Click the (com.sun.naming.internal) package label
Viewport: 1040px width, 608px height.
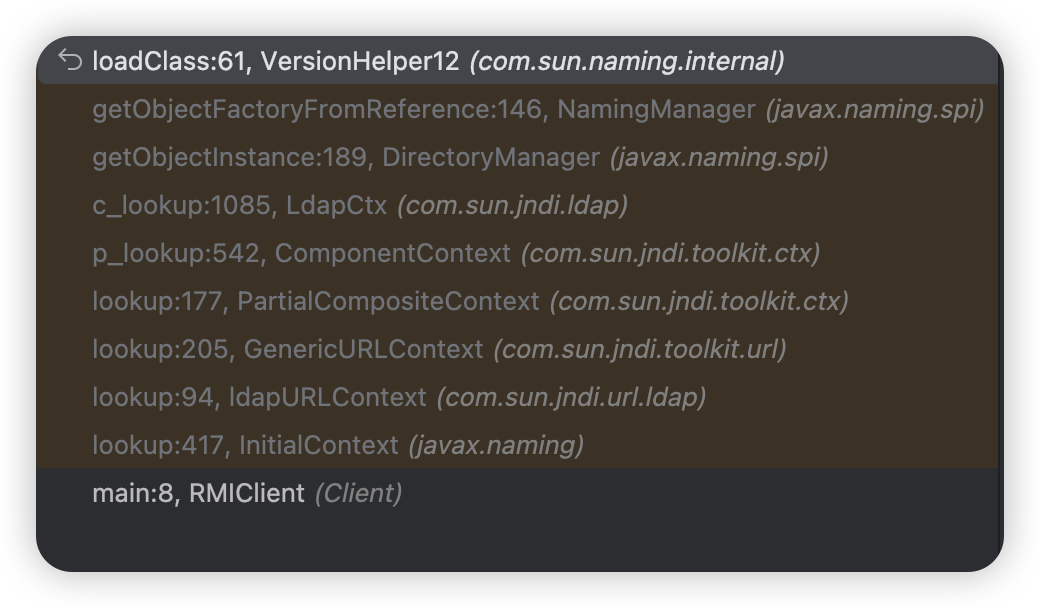pyautogui.click(x=627, y=61)
